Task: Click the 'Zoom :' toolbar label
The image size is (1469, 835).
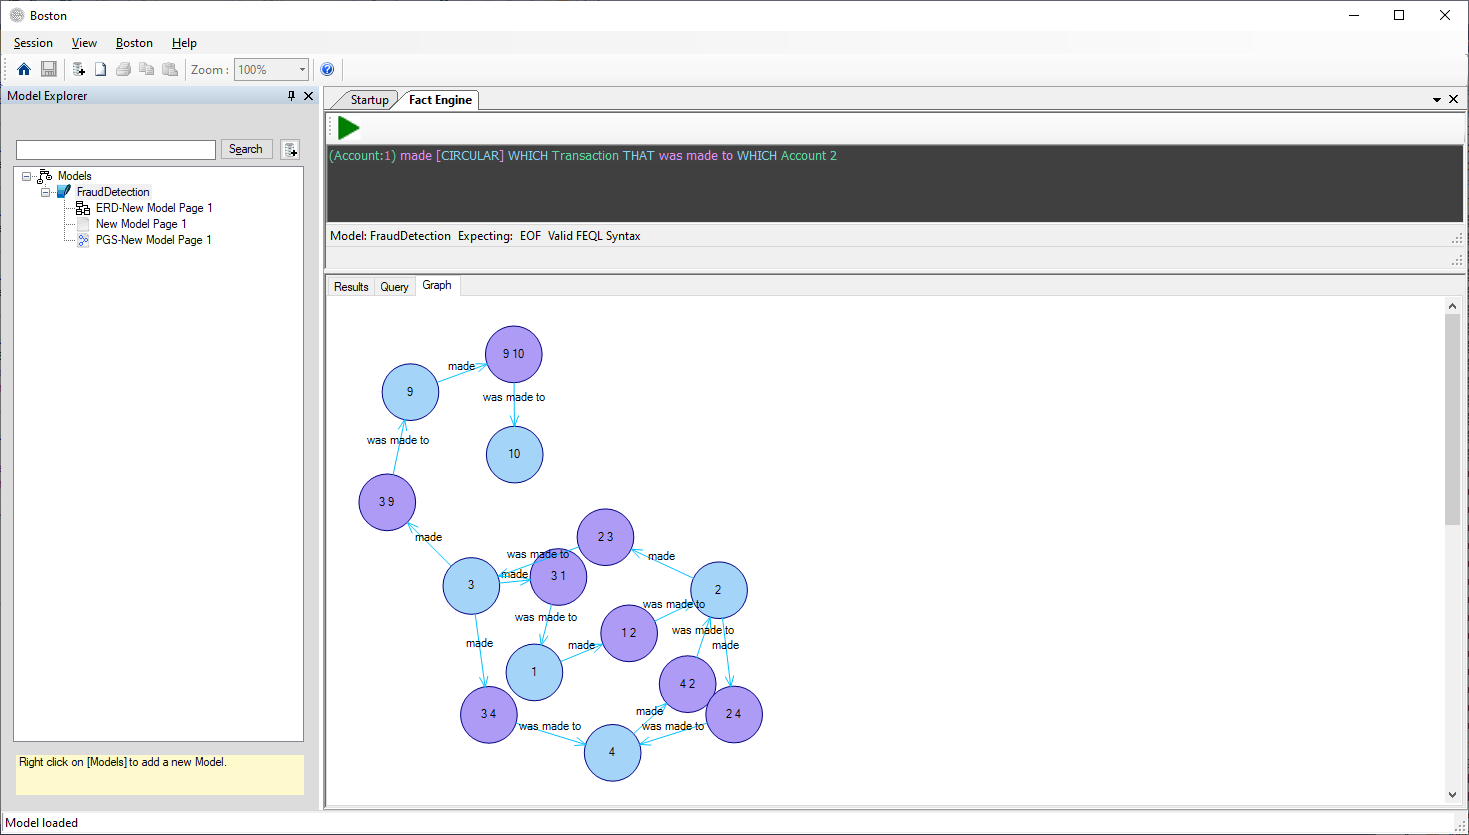Action: [x=210, y=70]
